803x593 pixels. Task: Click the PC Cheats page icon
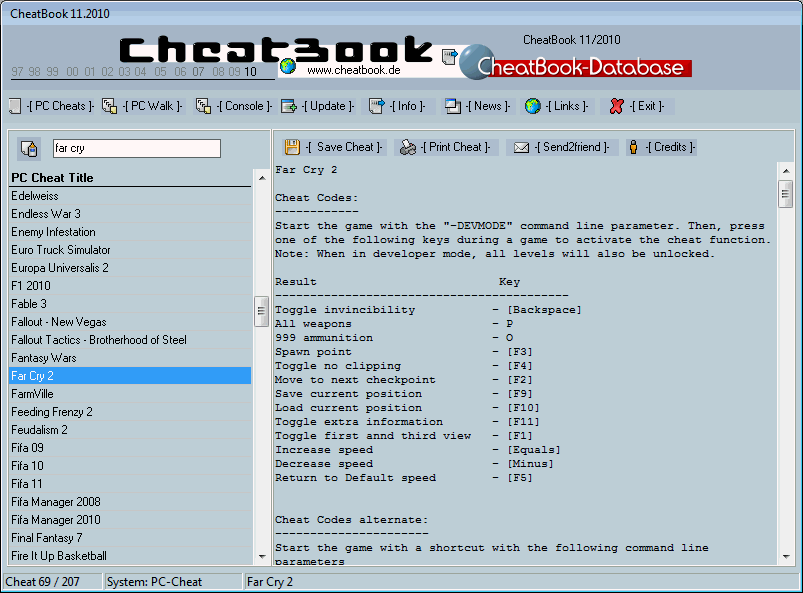(x=15, y=106)
